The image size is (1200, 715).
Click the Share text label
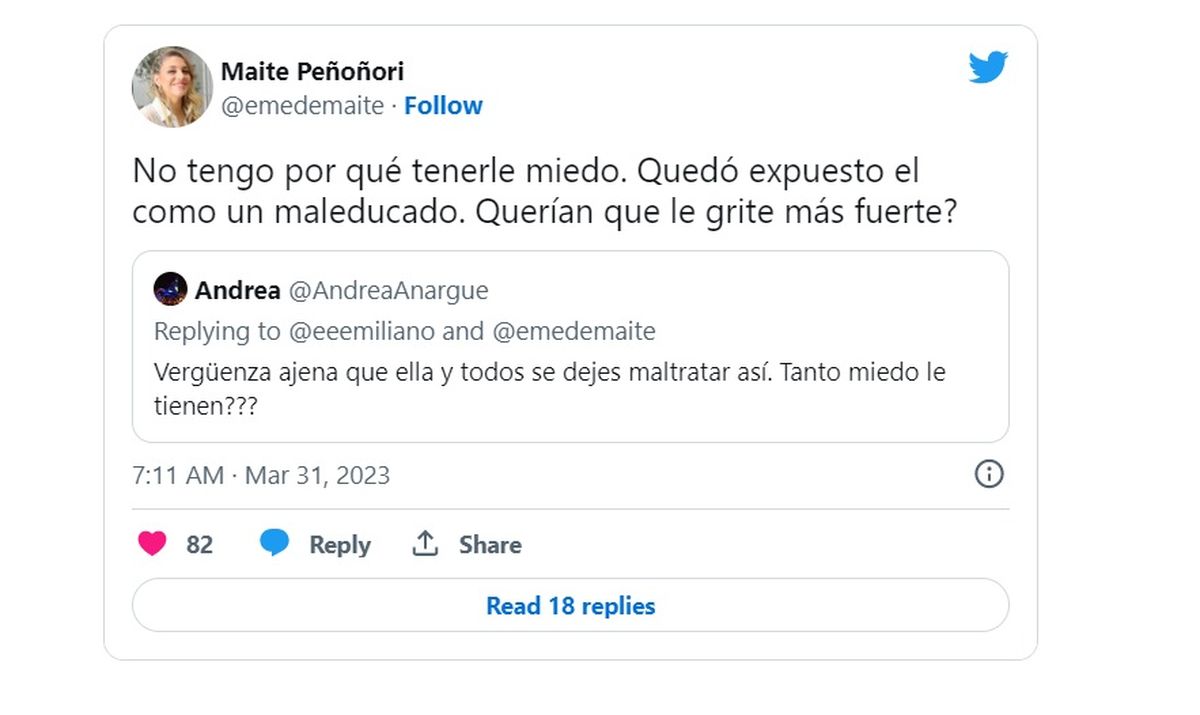pyautogui.click(x=490, y=545)
